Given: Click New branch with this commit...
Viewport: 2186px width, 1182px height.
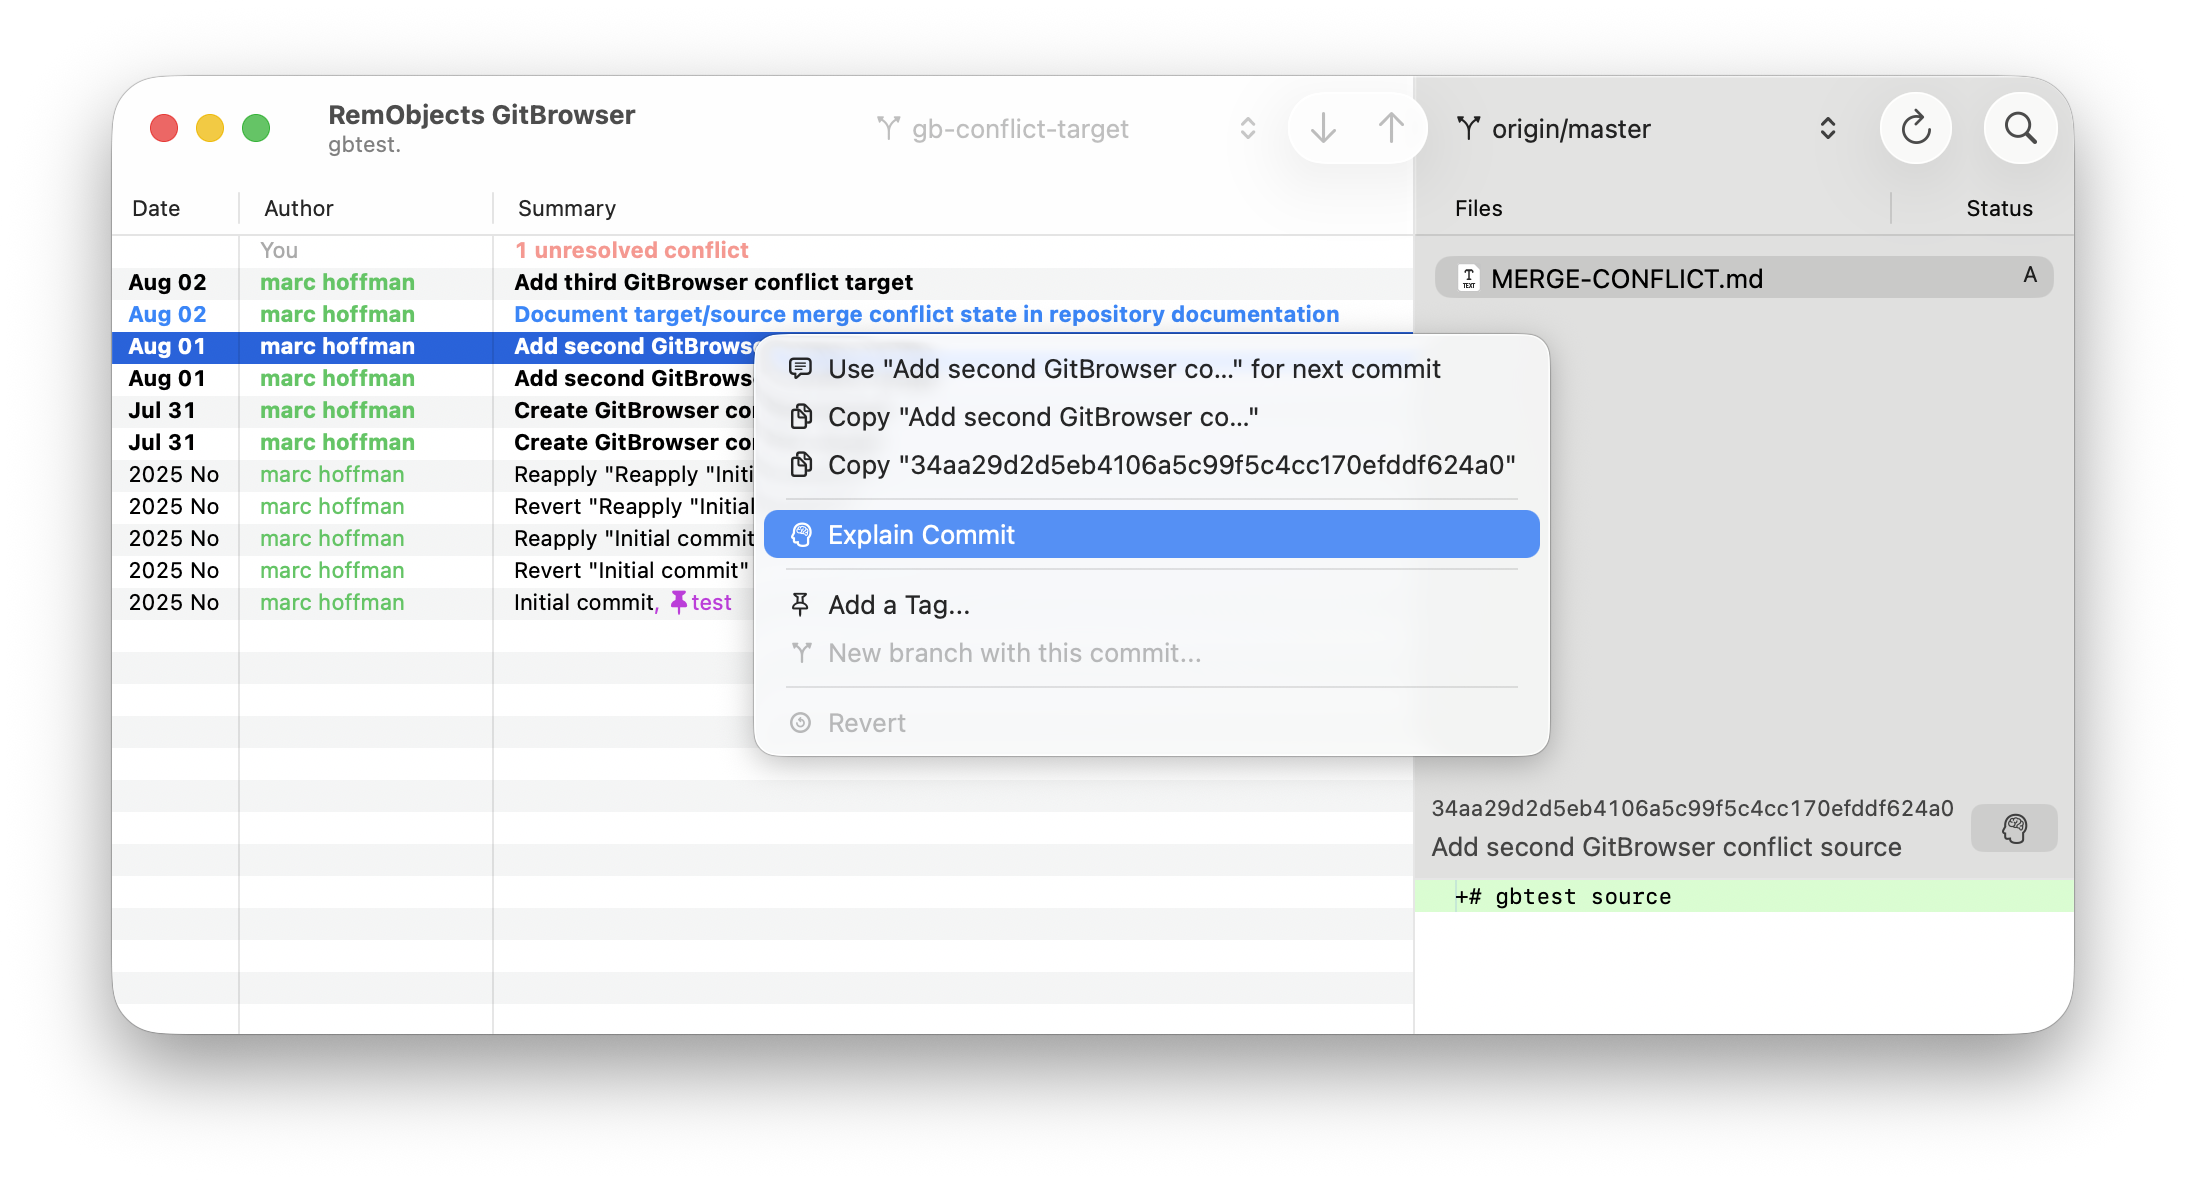Looking at the screenshot, I should click(x=1151, y=653).
